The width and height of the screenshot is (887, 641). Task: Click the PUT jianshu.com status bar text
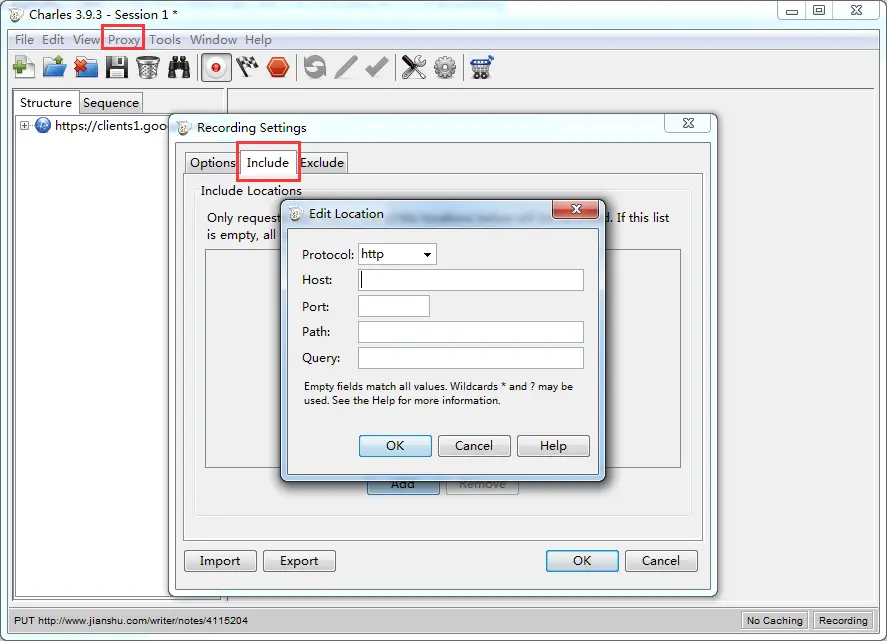pos(131,620)
